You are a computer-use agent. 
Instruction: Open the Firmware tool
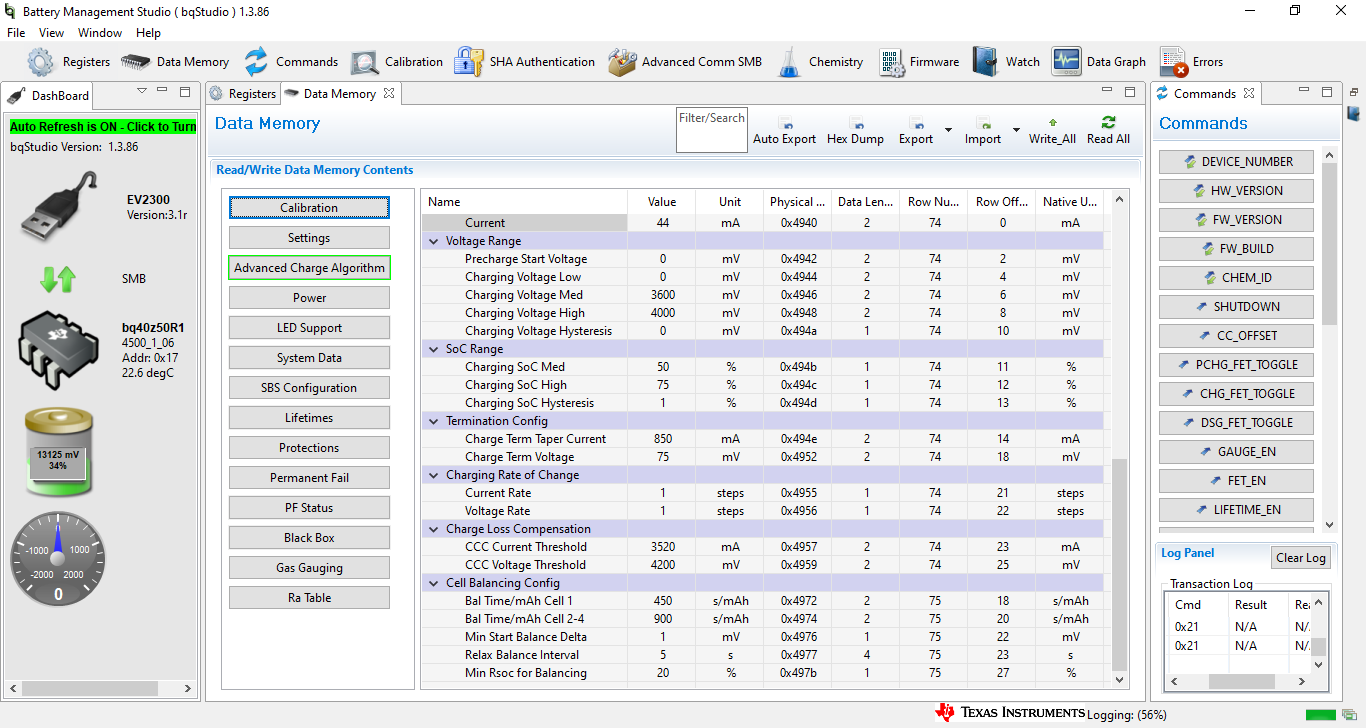(919, 62)
